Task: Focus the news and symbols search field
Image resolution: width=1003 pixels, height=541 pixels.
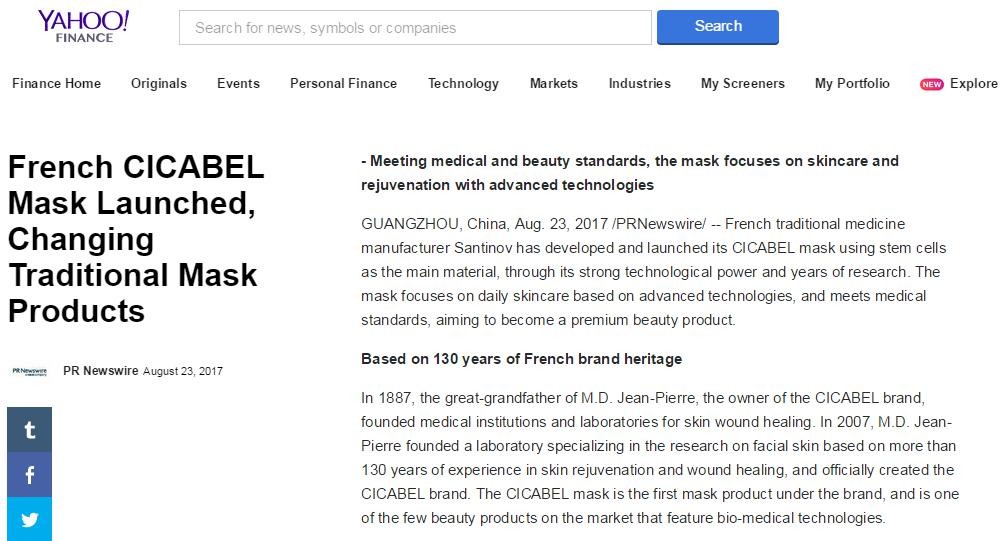Action: pos(415,27)
